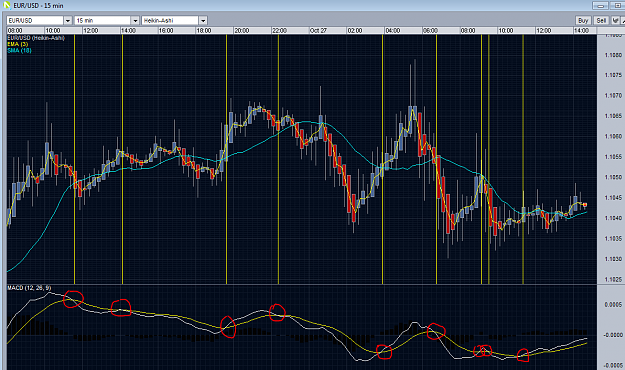Select the EUR/USD (Heikin-Ashi) legend label
Screen dimensions: 625x370
[36, 38]
